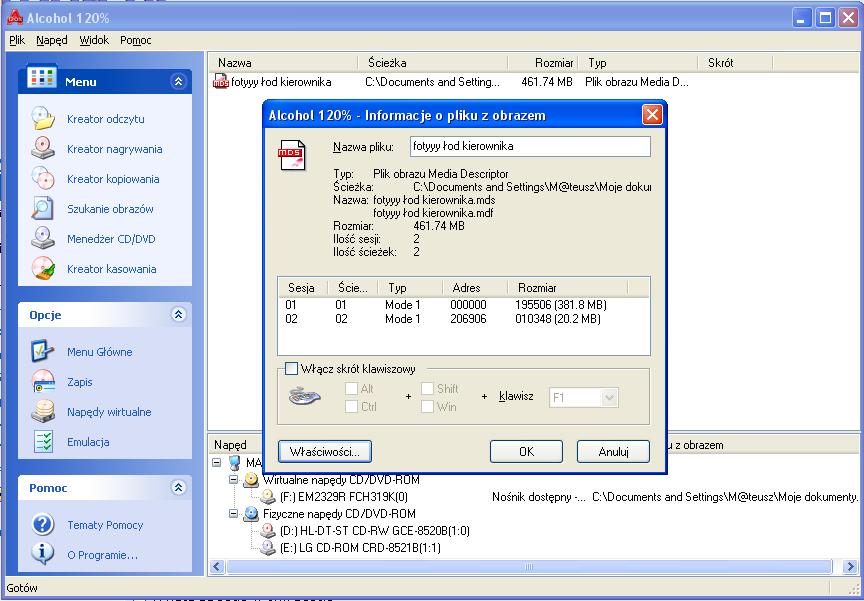Click the D: HL-DT-ST drive icon
This screenshot has height=601, width=864.
(268, 531)
